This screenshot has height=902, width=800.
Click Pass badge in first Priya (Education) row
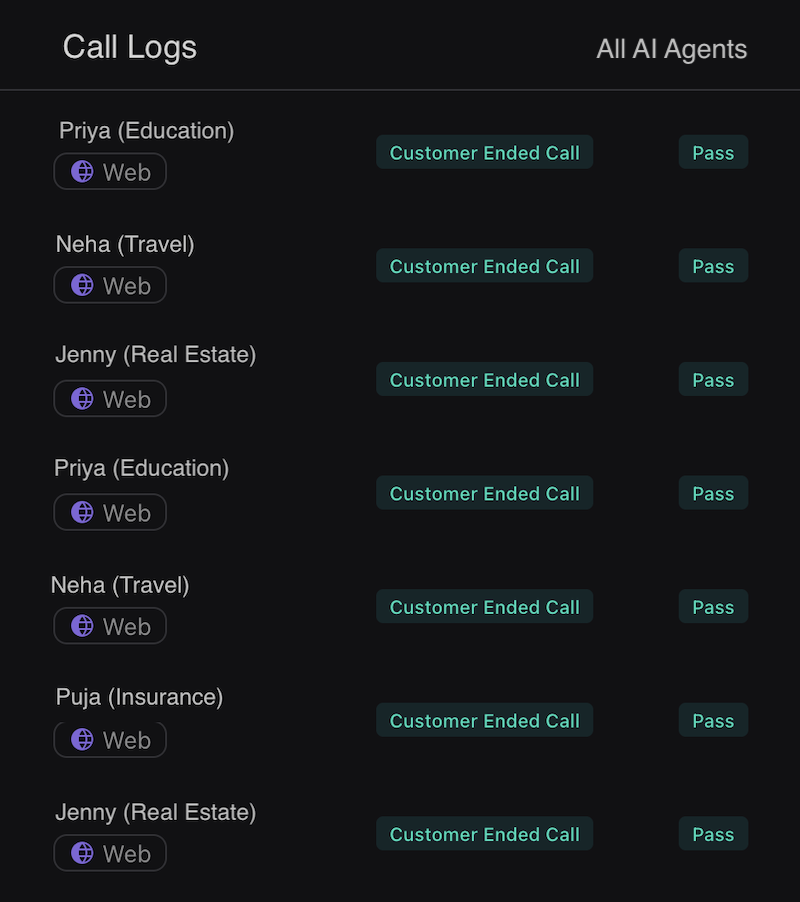(713, 153)
